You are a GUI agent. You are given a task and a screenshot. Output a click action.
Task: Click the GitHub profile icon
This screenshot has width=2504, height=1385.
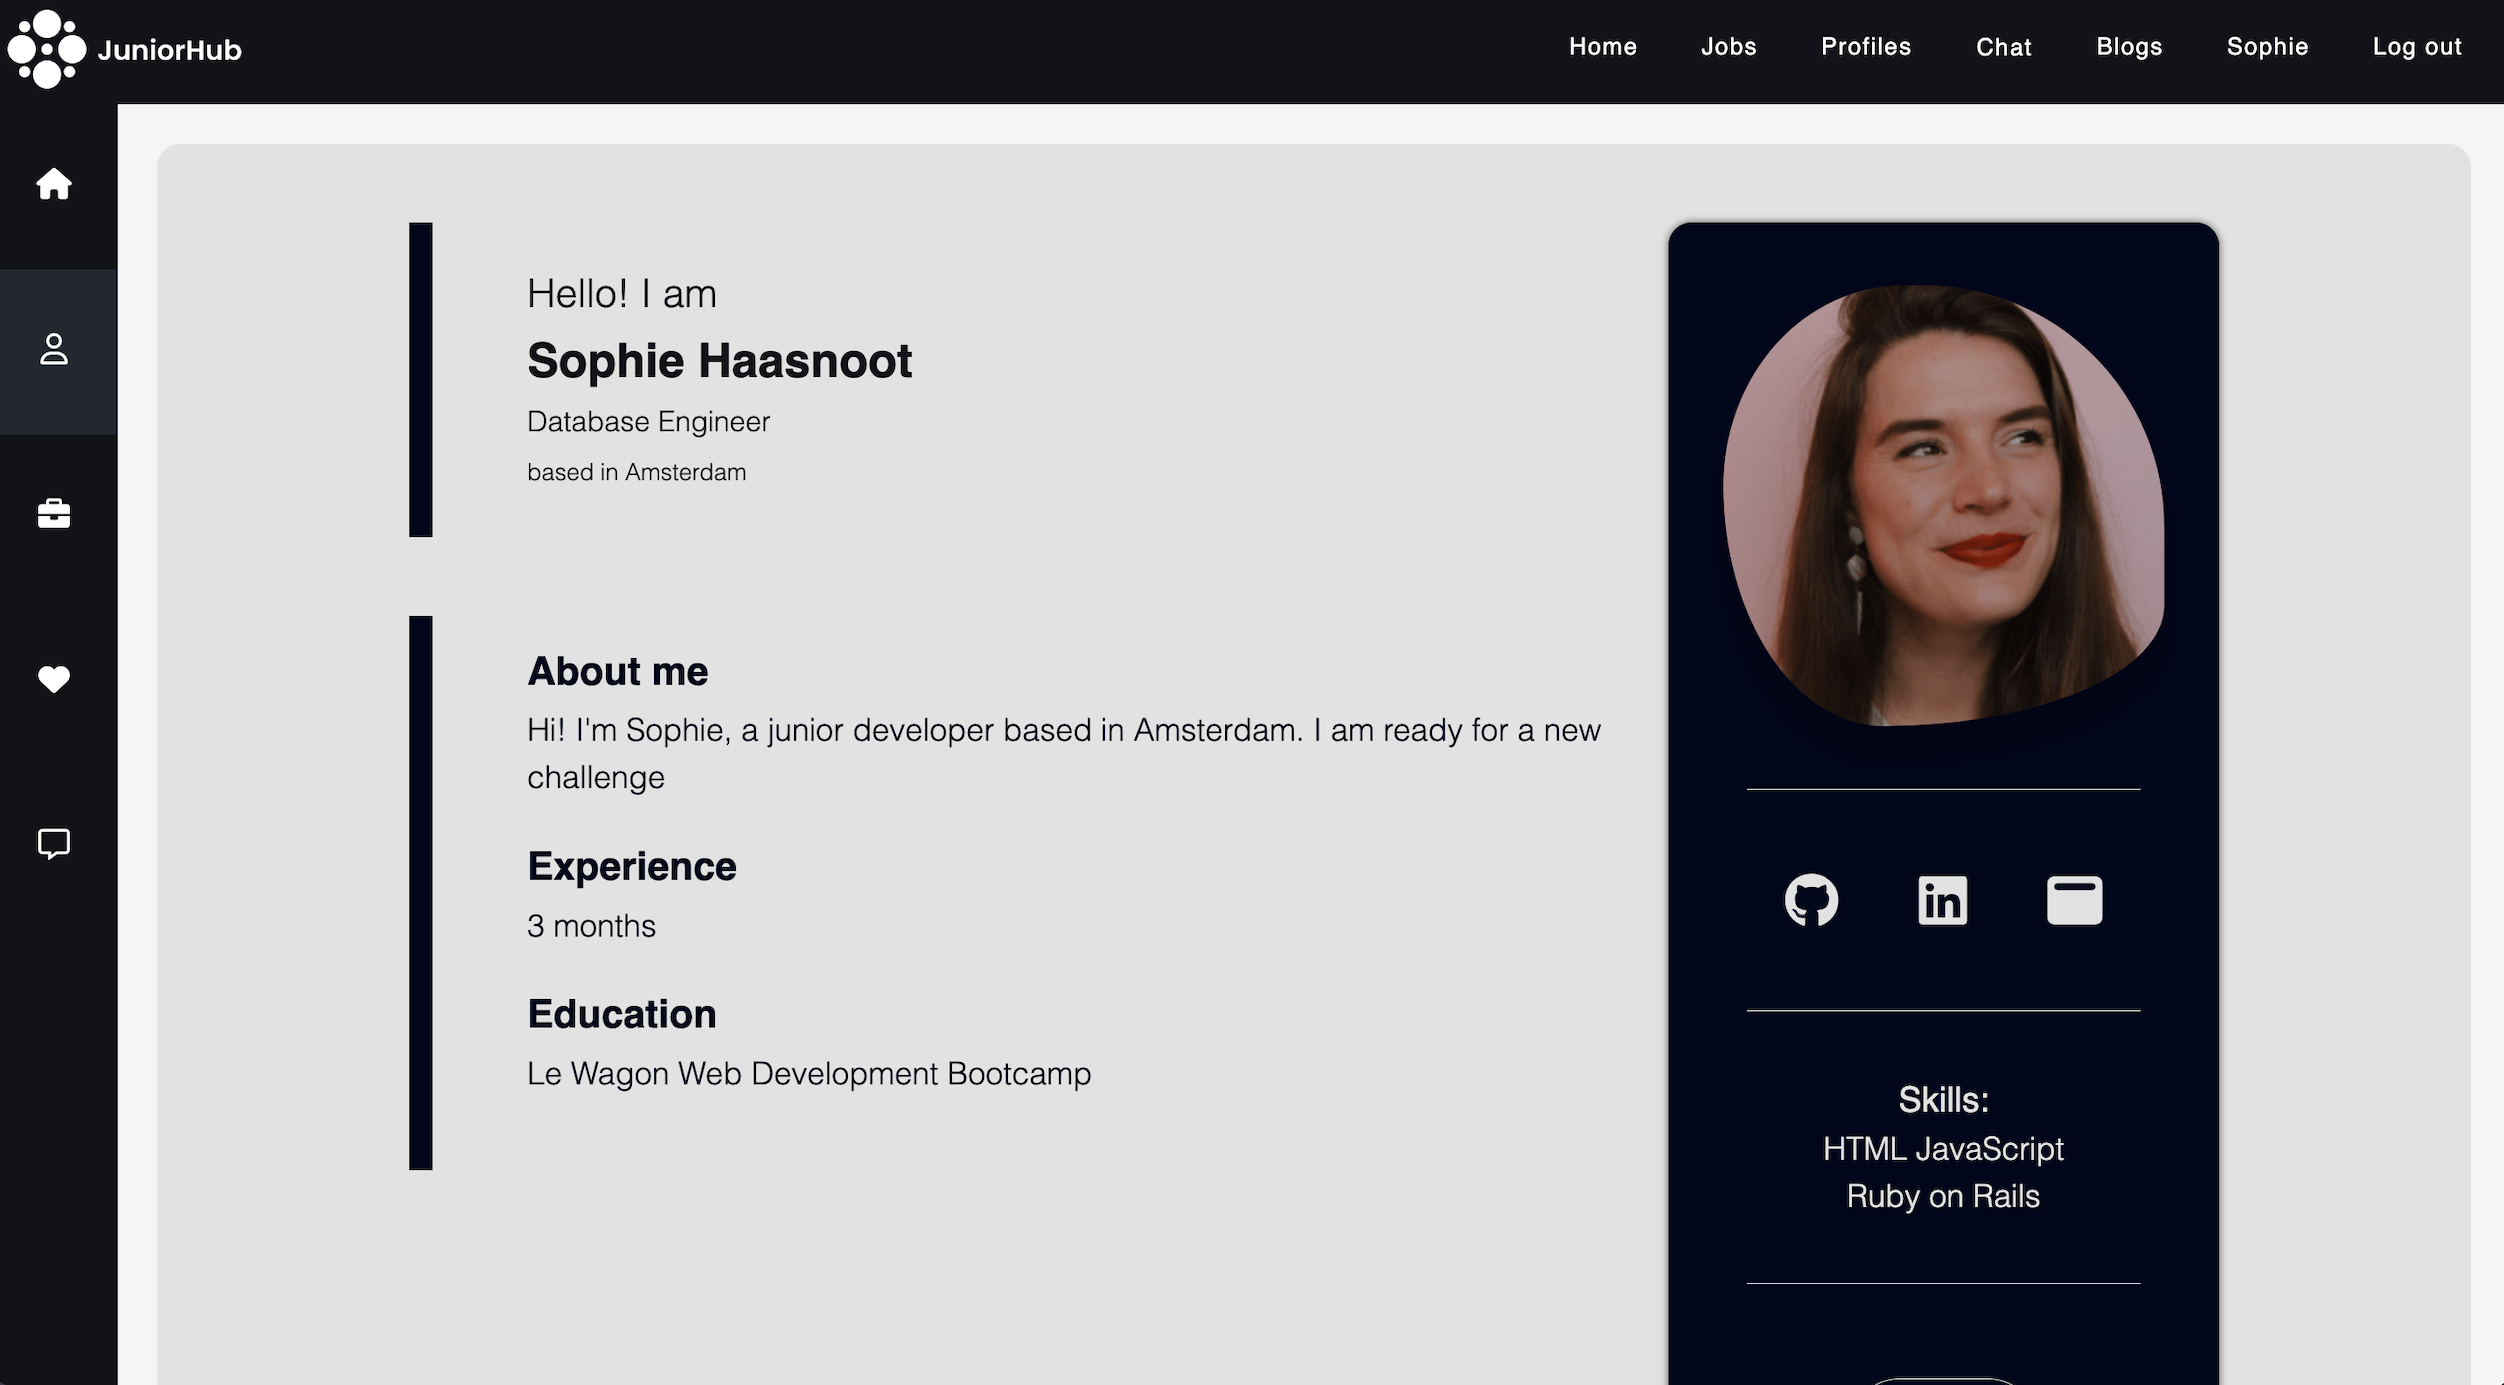coord(1811,899)
